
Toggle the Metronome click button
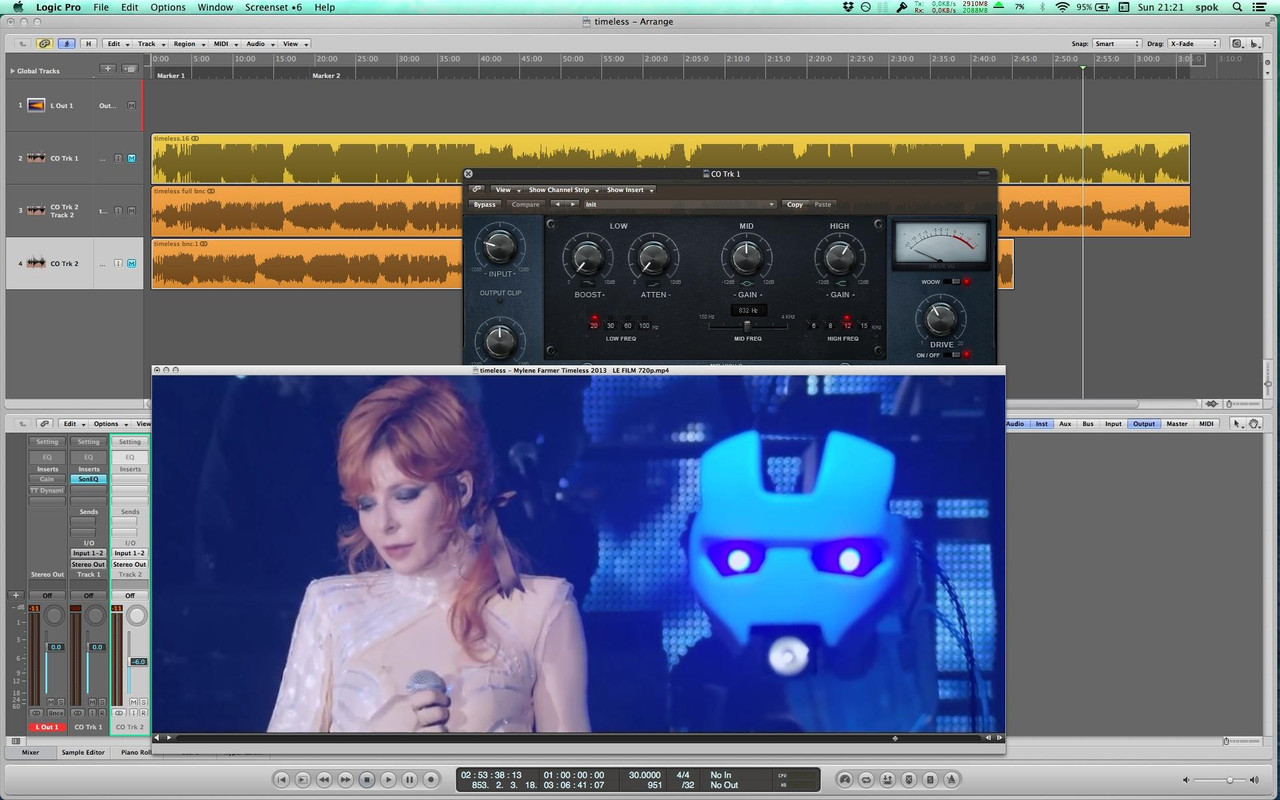point(952,779)
